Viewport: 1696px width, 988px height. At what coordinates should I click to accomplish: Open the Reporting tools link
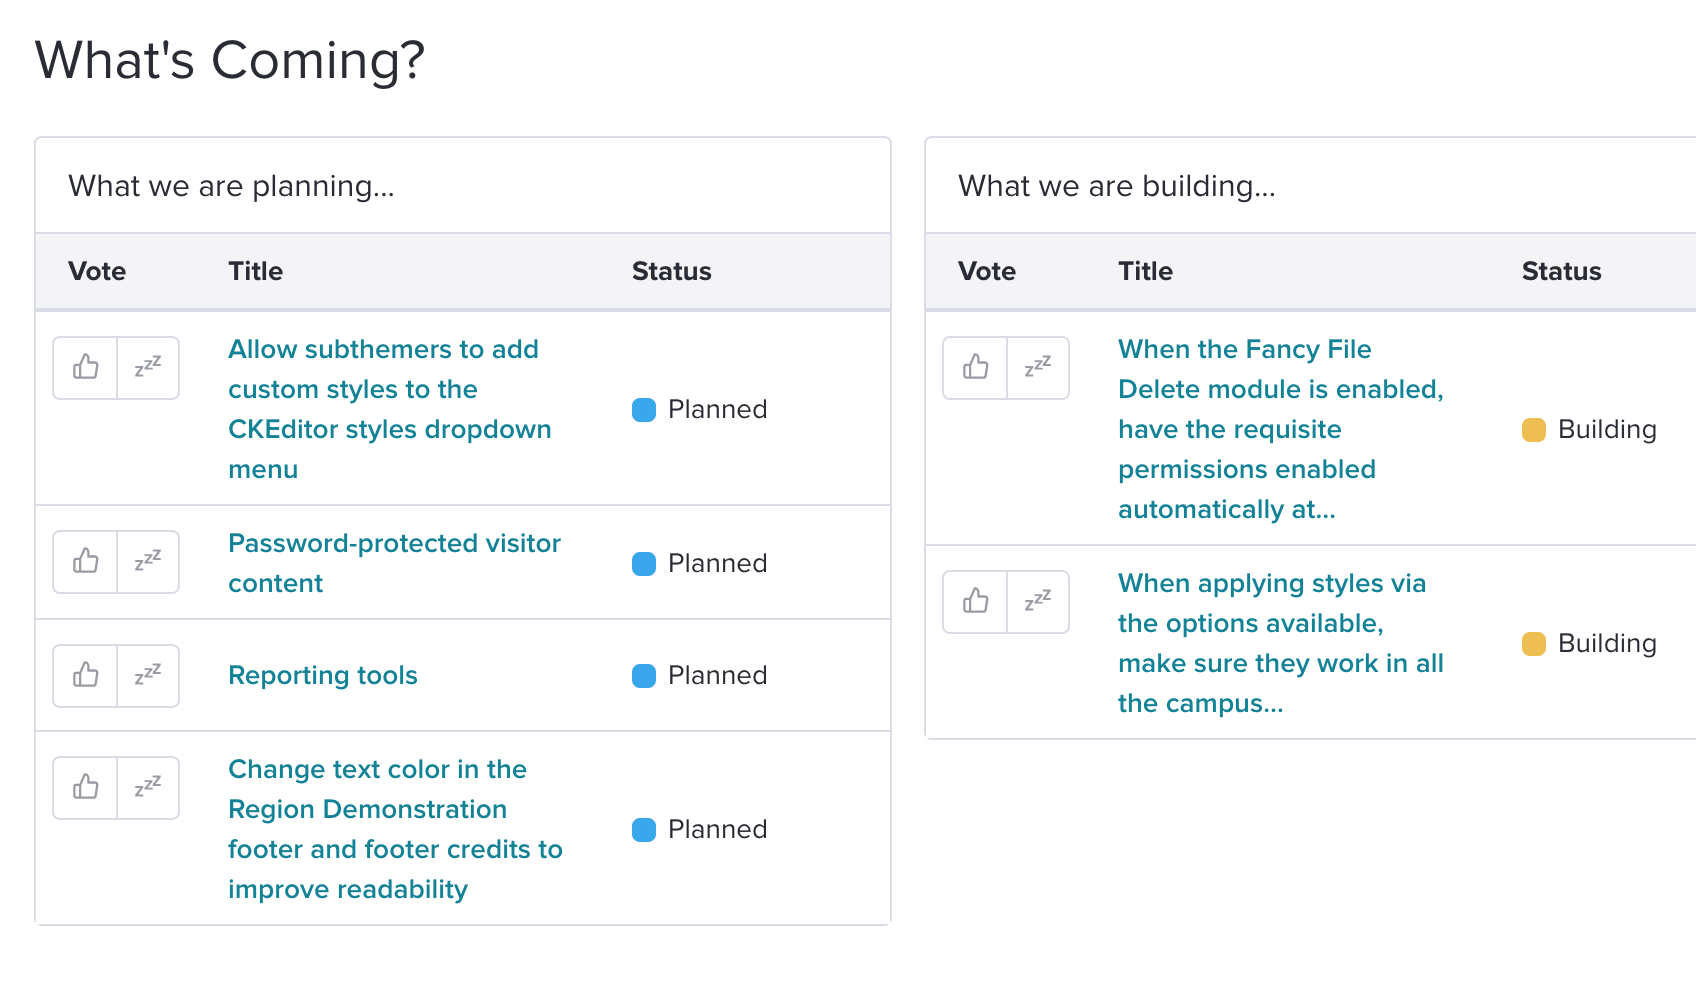click(323, 676)
